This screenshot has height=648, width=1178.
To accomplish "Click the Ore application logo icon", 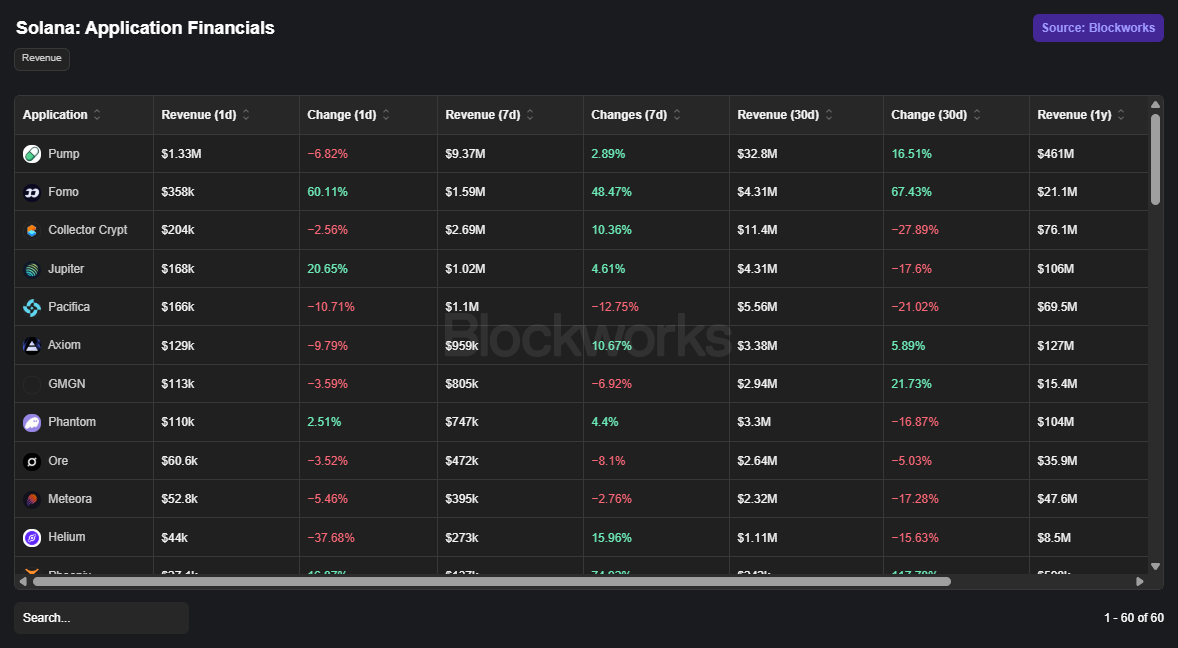I will tap(32, 461).
